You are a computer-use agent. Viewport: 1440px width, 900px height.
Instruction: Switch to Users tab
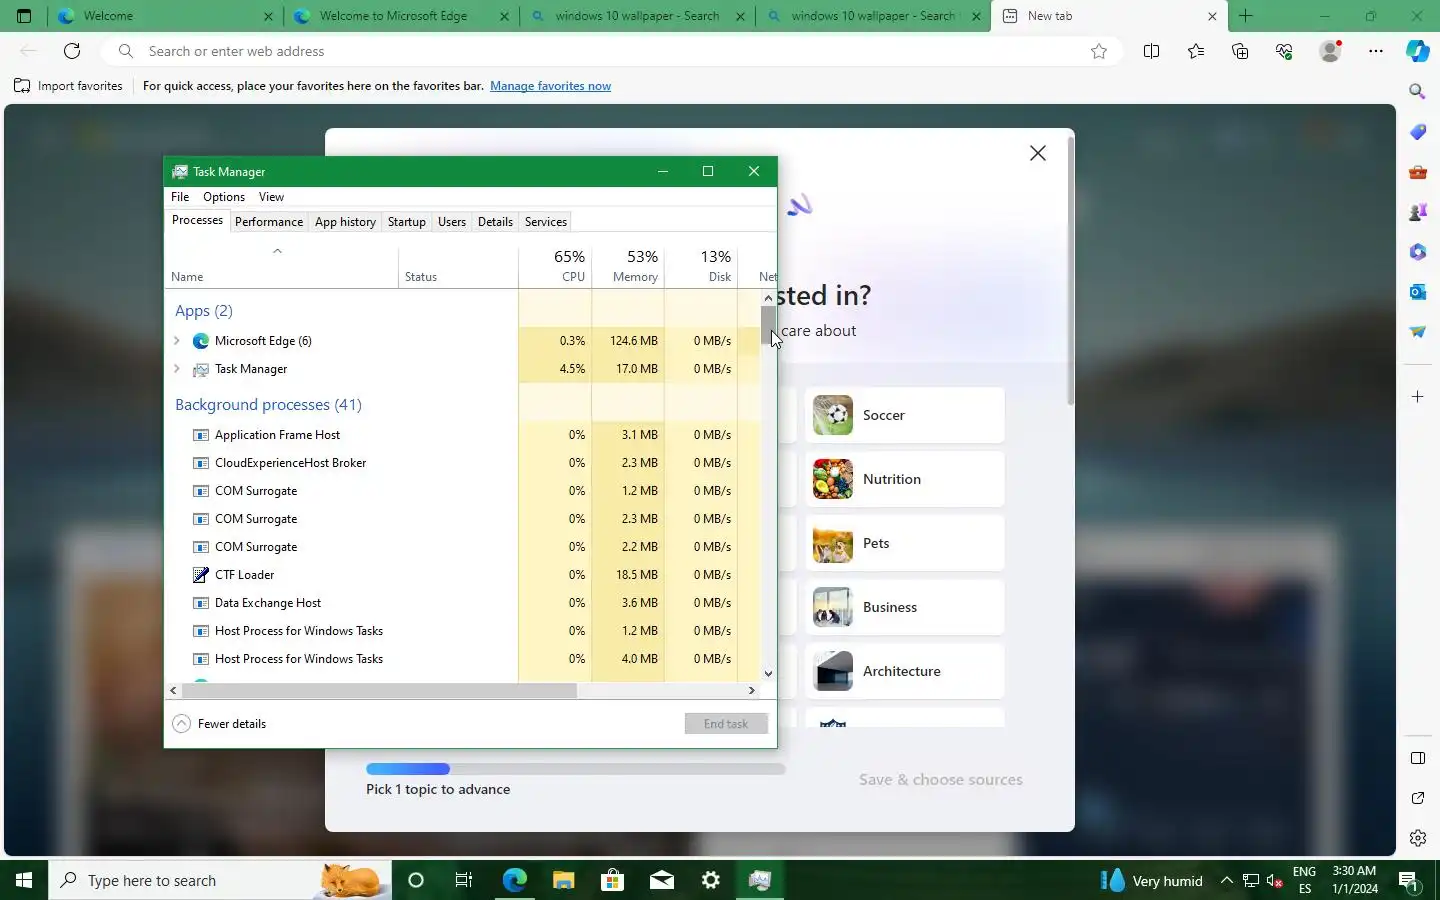tap(452, 222)
